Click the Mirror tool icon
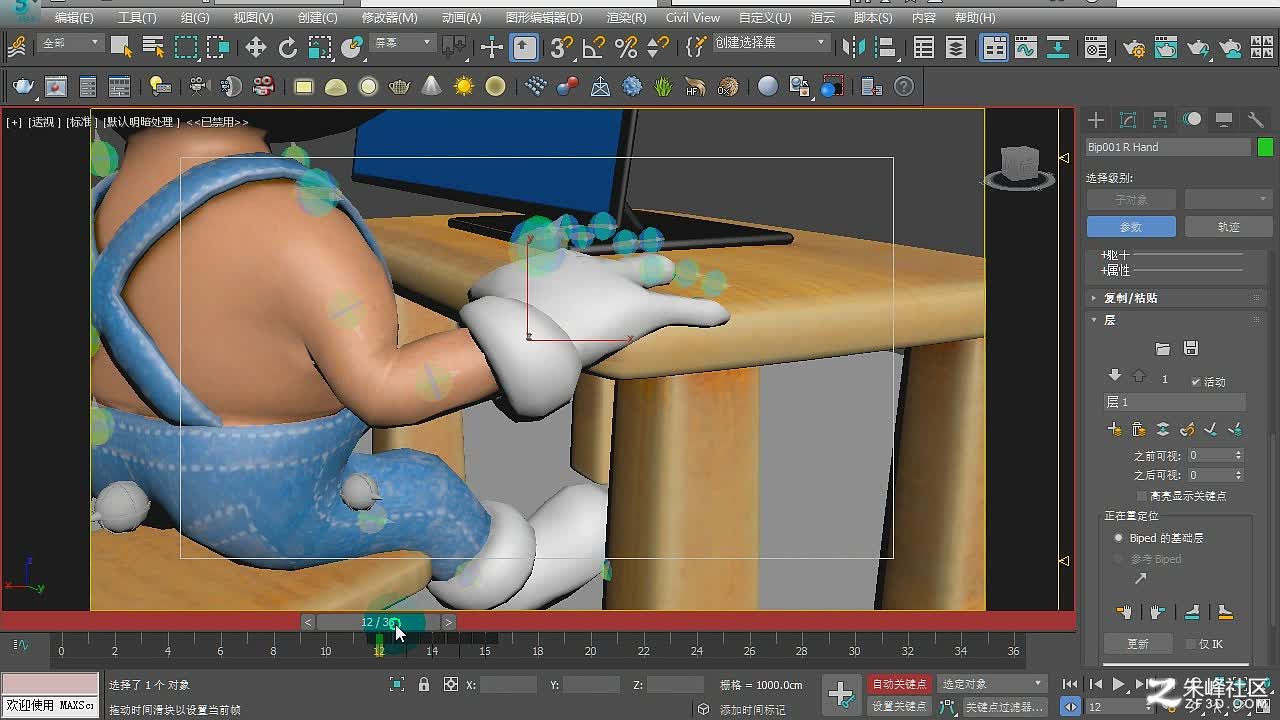This screenshot has height=720, width=1280. point(853,47)
